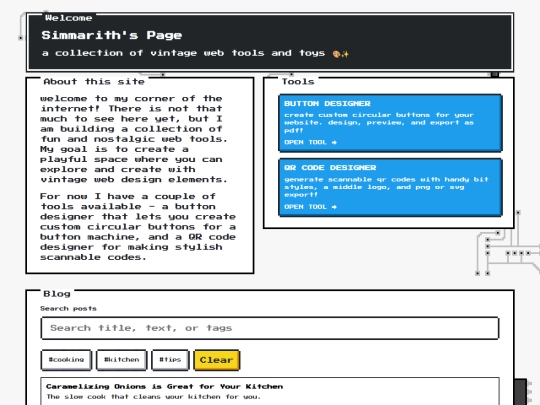Focus the blog search input field
This screenshot has height=405, width=540.
270,328
